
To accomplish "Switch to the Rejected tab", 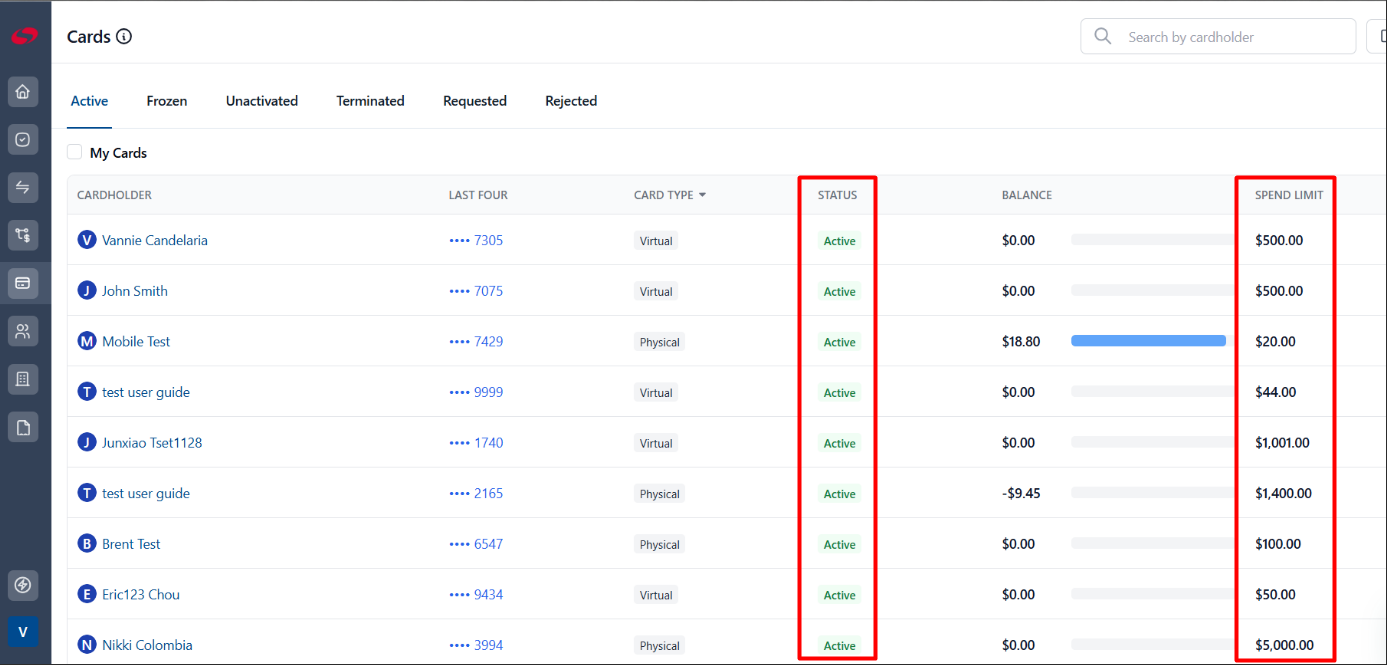I will (x=571, y=101).
